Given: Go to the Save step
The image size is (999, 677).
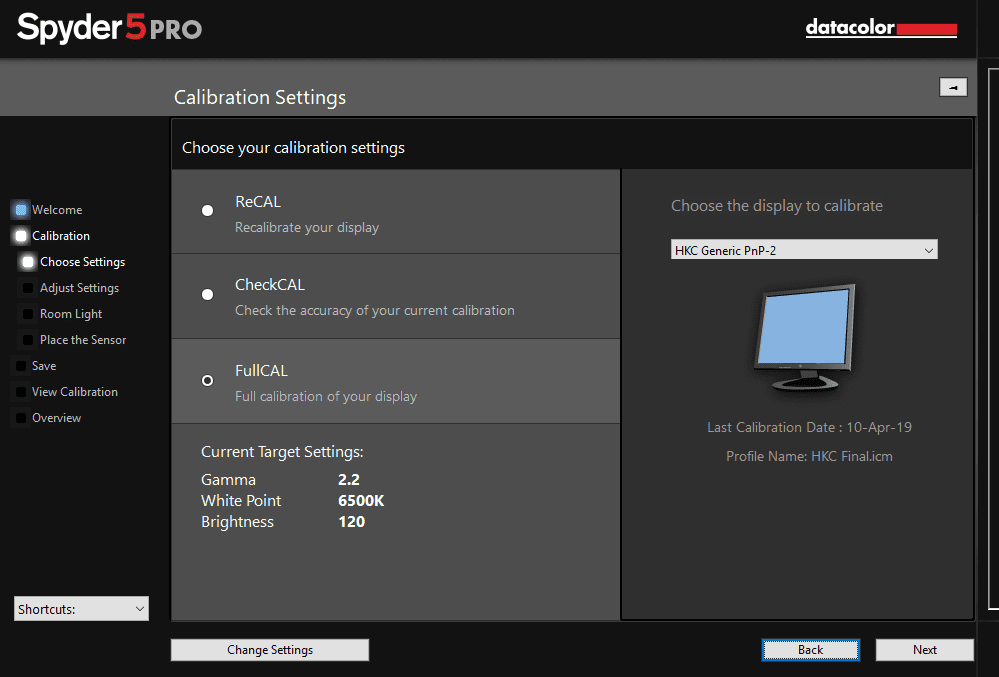Looking at the screenshot, I should 44,366.
